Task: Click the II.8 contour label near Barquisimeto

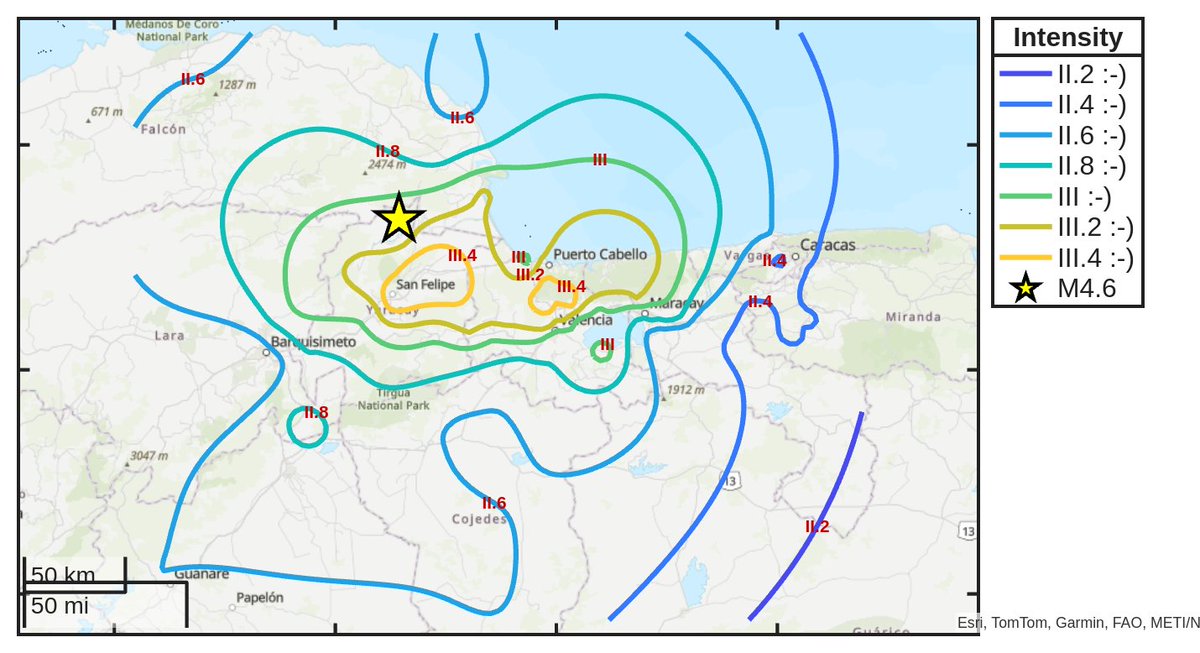Action: pyautogui.click(x=316, y=412)
